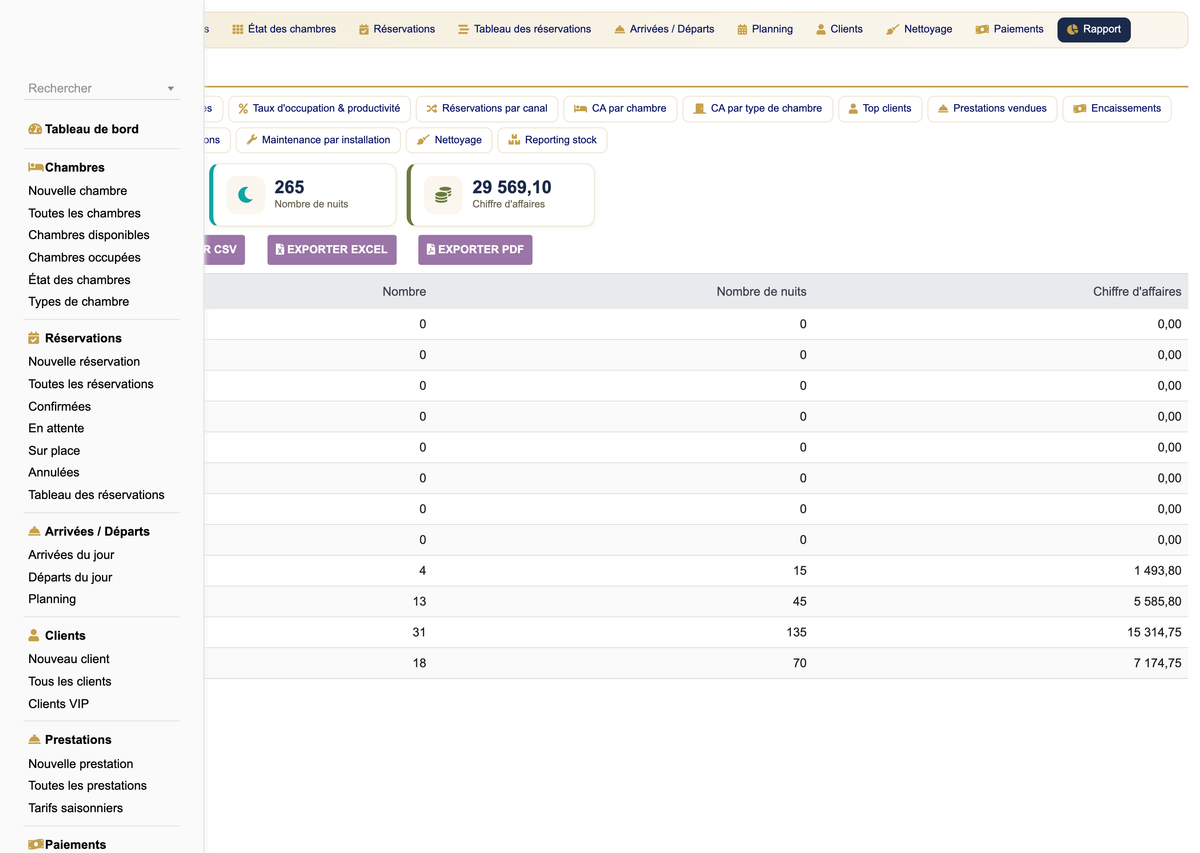The height and width of the screenshot is (853, 1200).
Task: View Toutes les réservations
Action: click(x=91, y=384)
